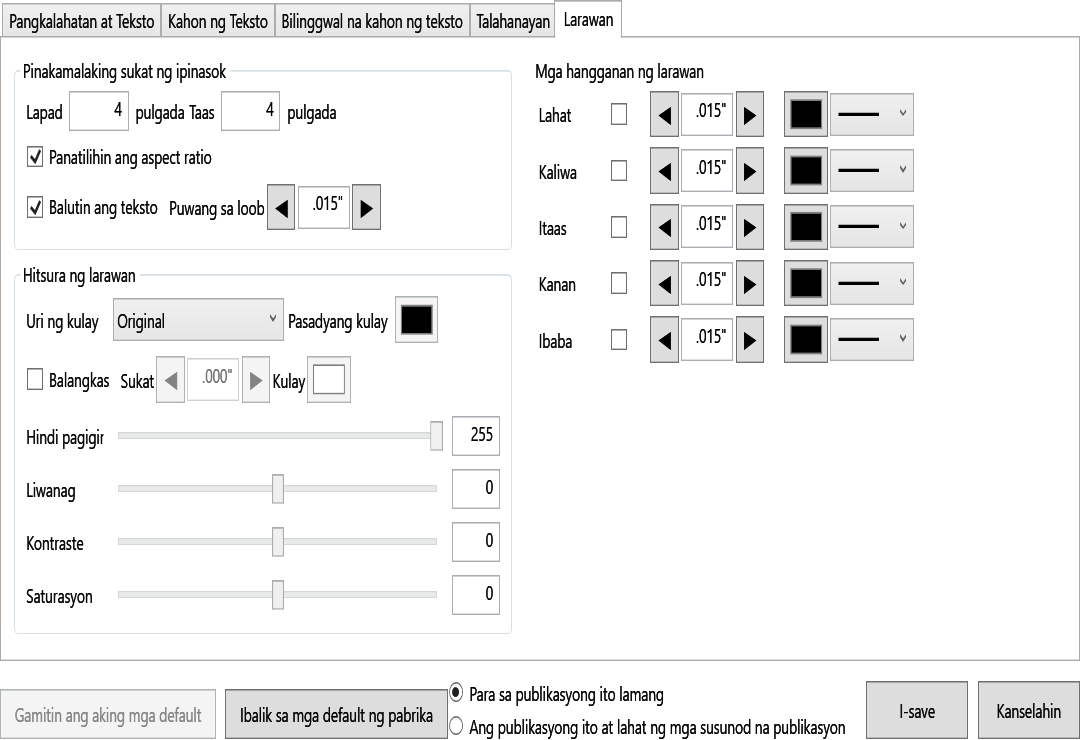
Task: Check the Itaas border checkbox
Action: [x=619, y=227]
